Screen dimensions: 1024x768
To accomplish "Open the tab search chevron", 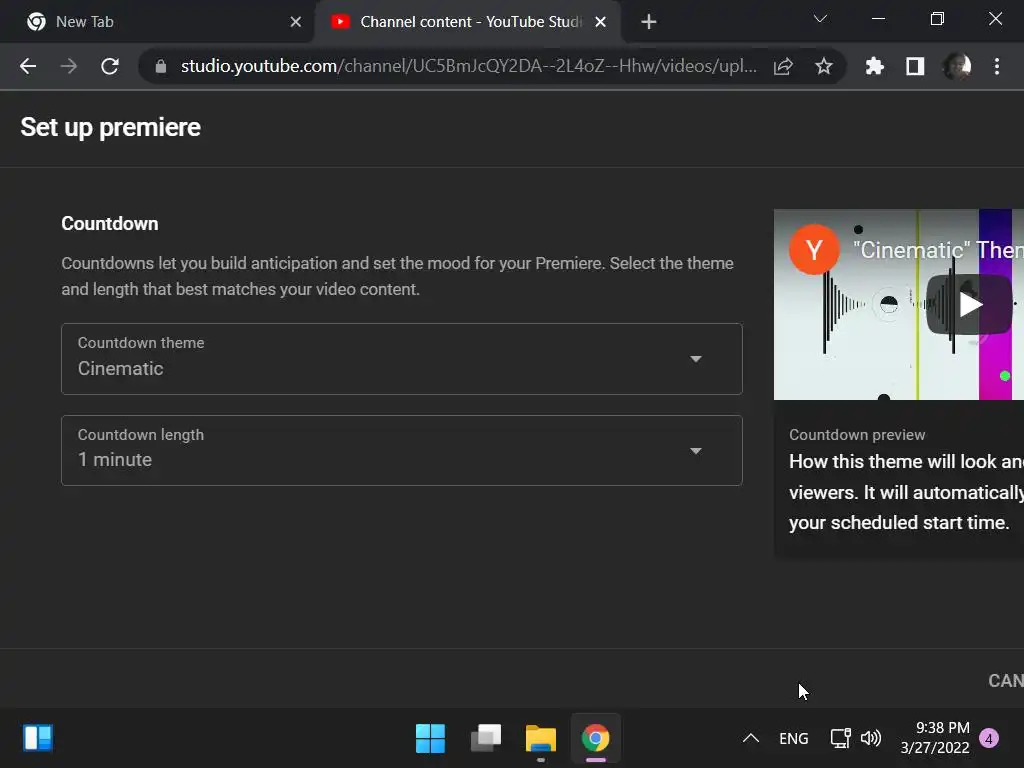I will (820, 19).
